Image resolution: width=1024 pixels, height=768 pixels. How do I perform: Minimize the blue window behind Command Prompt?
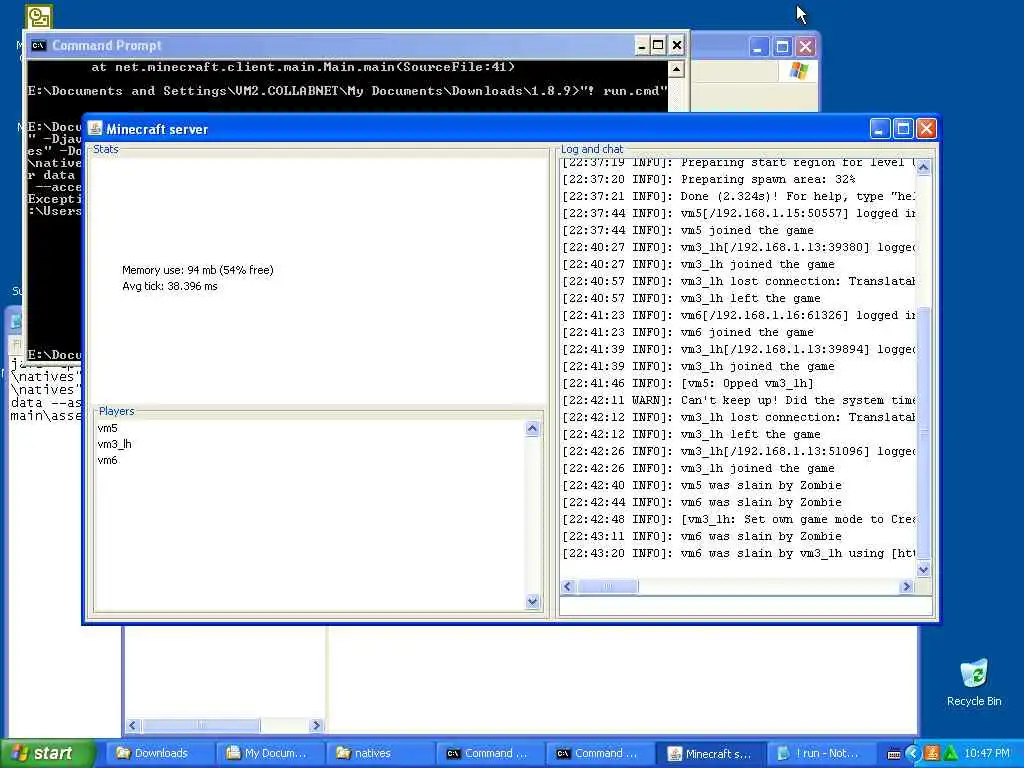pyautogui.click(x=758, y=47)
